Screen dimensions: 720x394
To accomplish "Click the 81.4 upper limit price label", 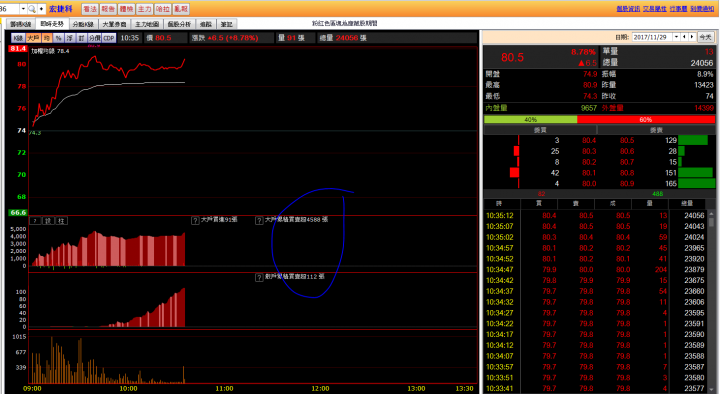I will pyautogui.click(x=18, y=49).
